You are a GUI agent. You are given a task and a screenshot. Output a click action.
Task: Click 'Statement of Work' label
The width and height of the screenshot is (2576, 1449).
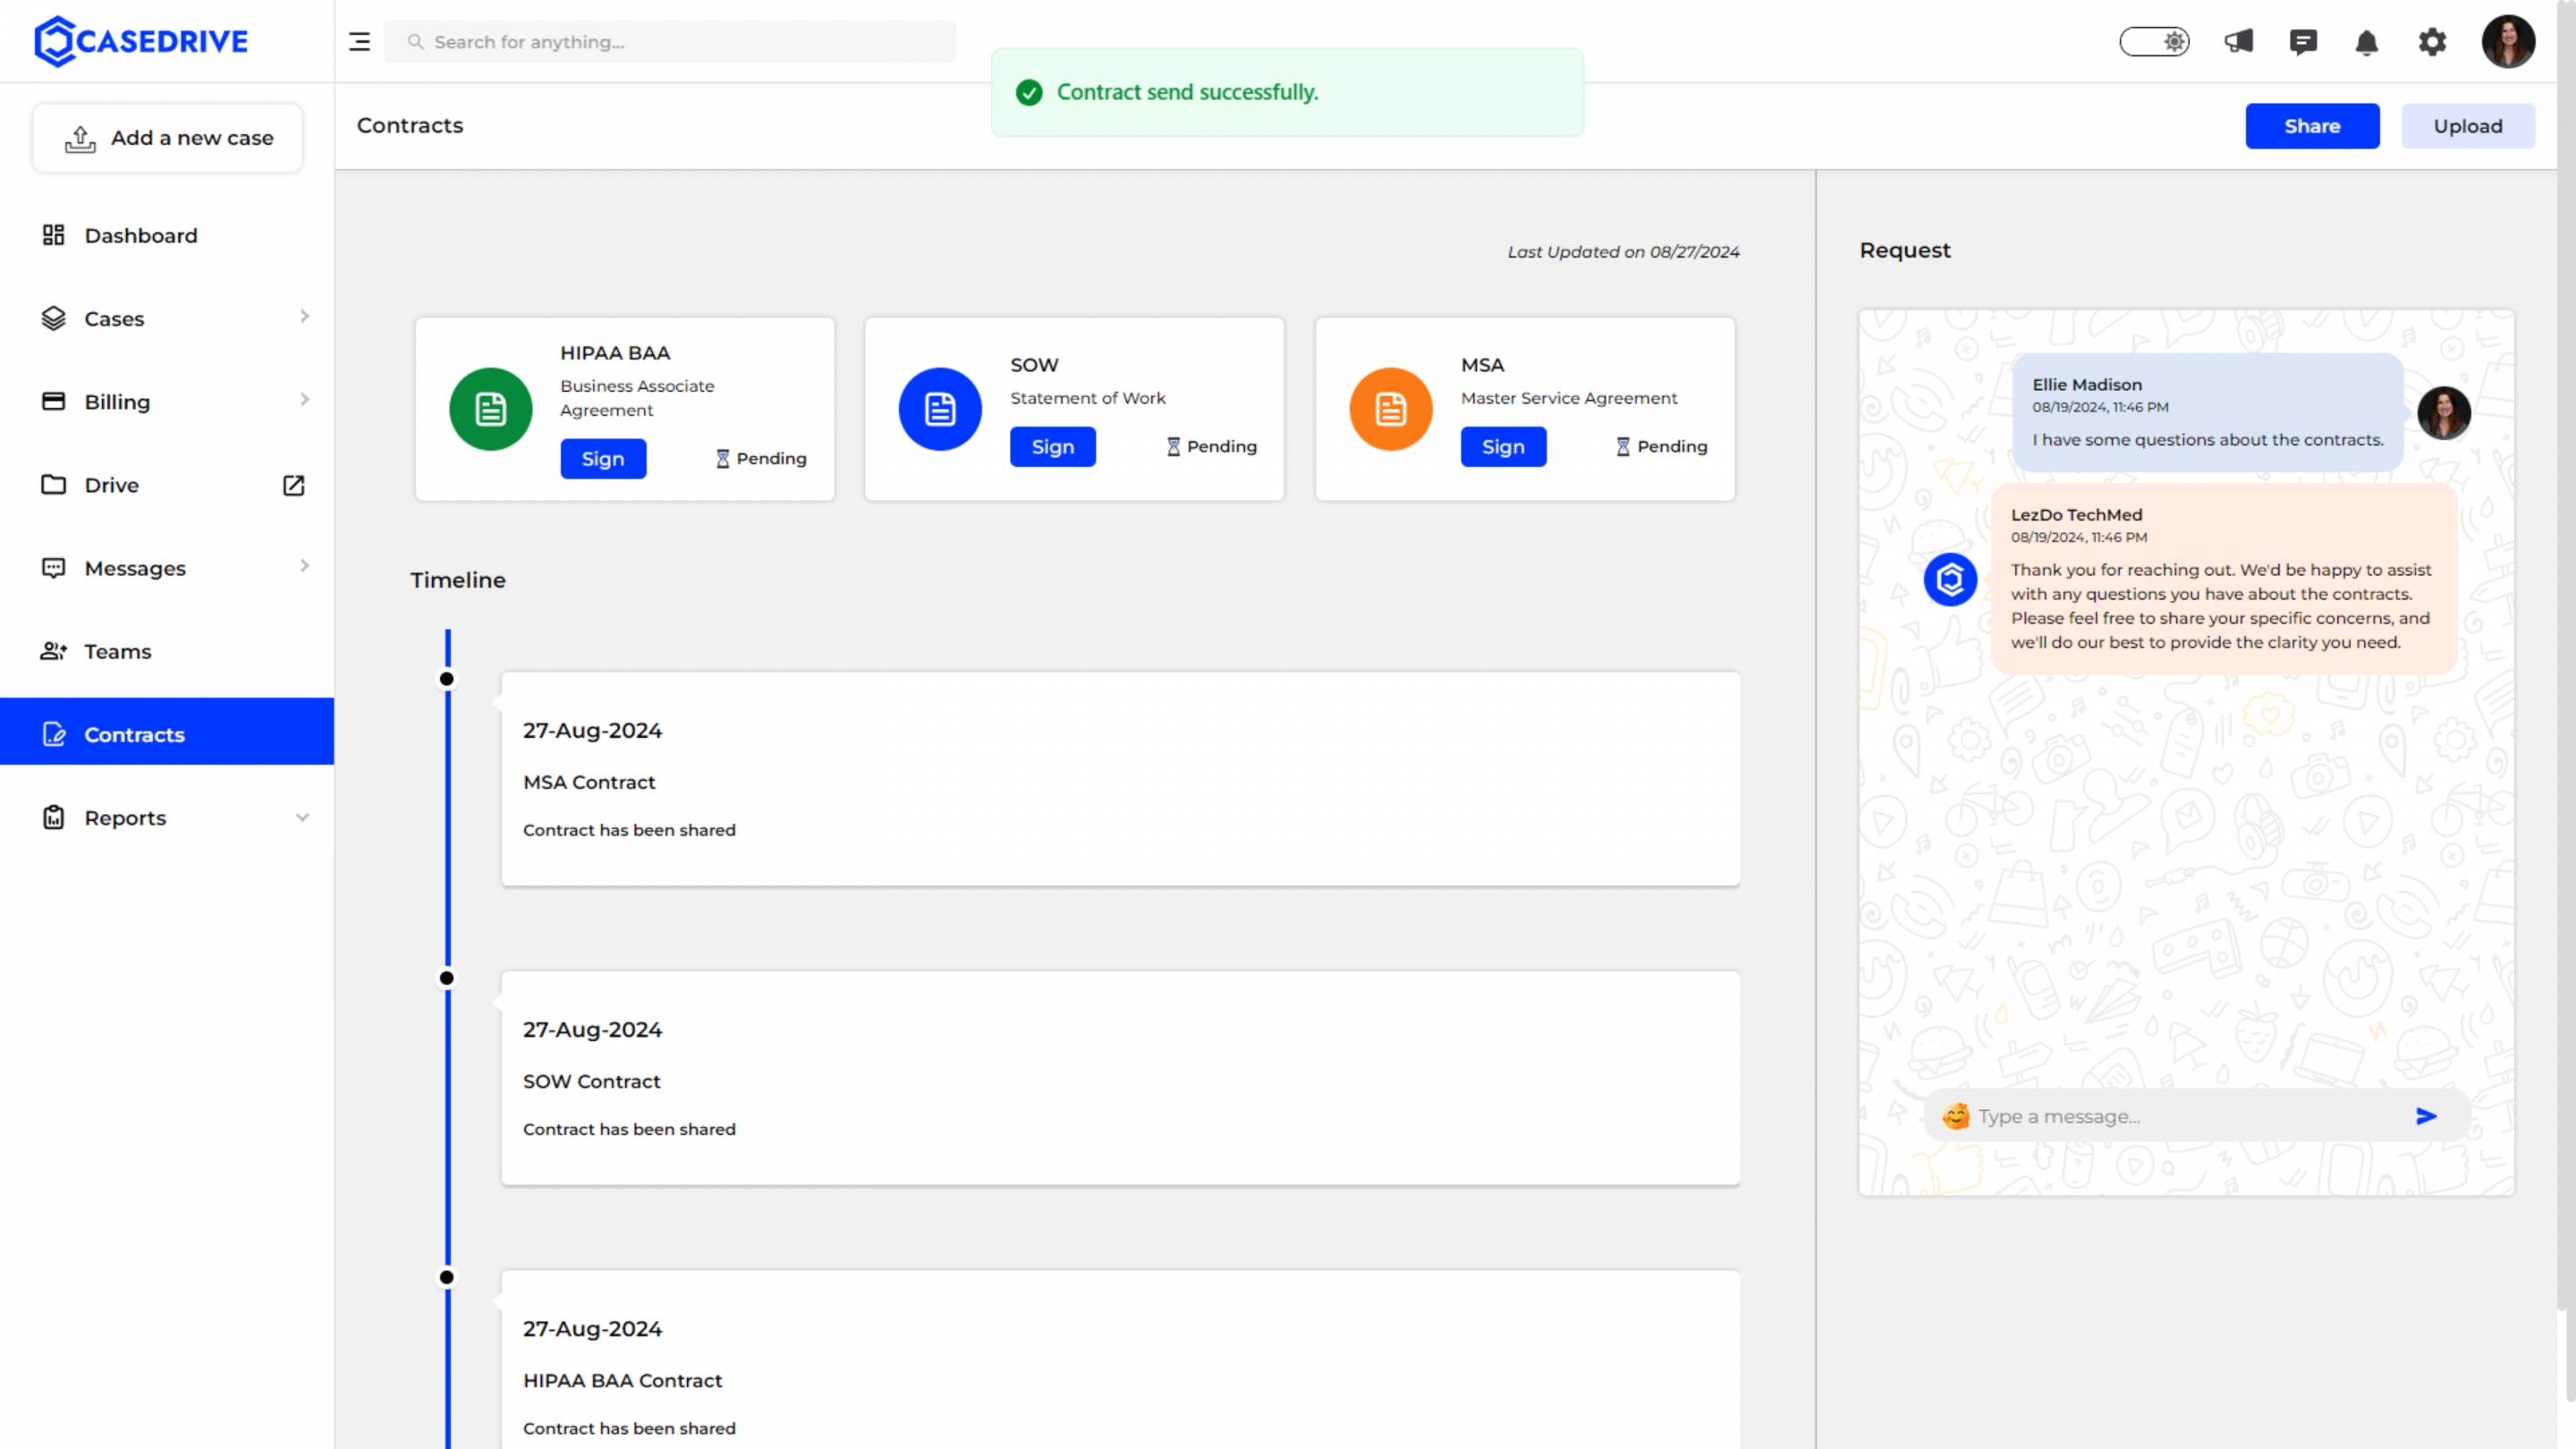[x=1087, y=398]
